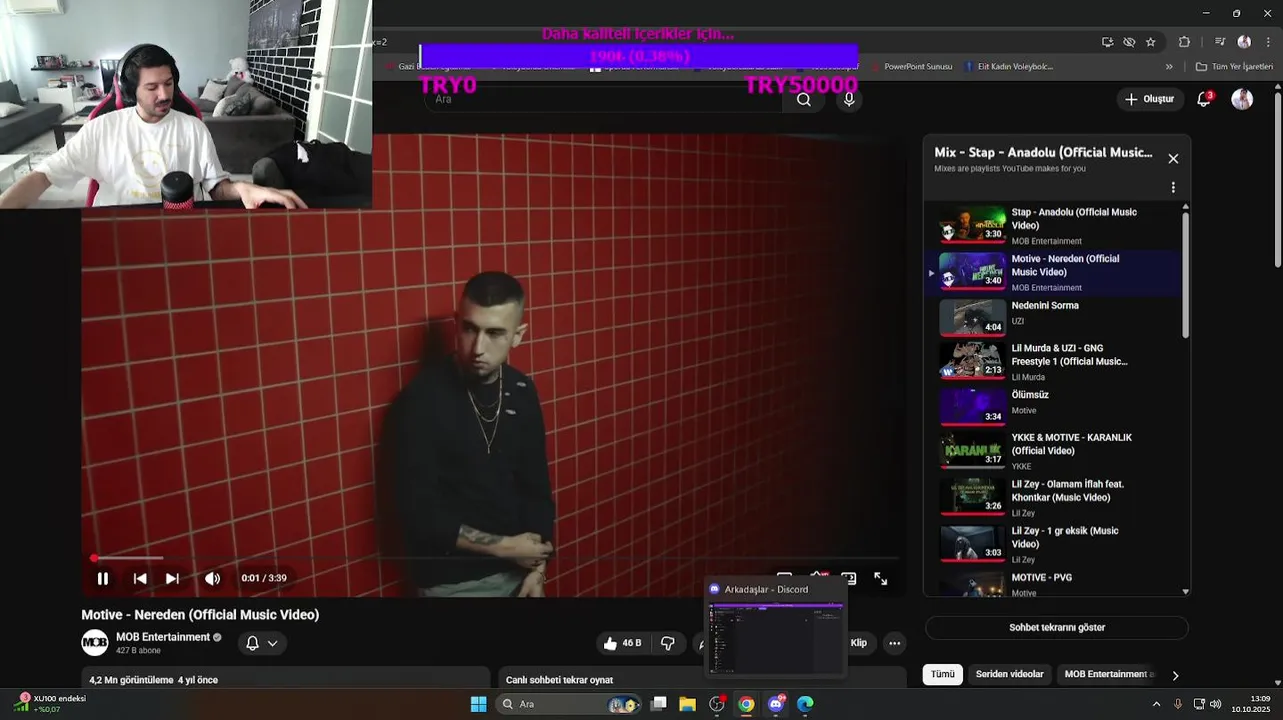Open the Elit Kadın Voleybolc... bookmark

(1008, 67)
